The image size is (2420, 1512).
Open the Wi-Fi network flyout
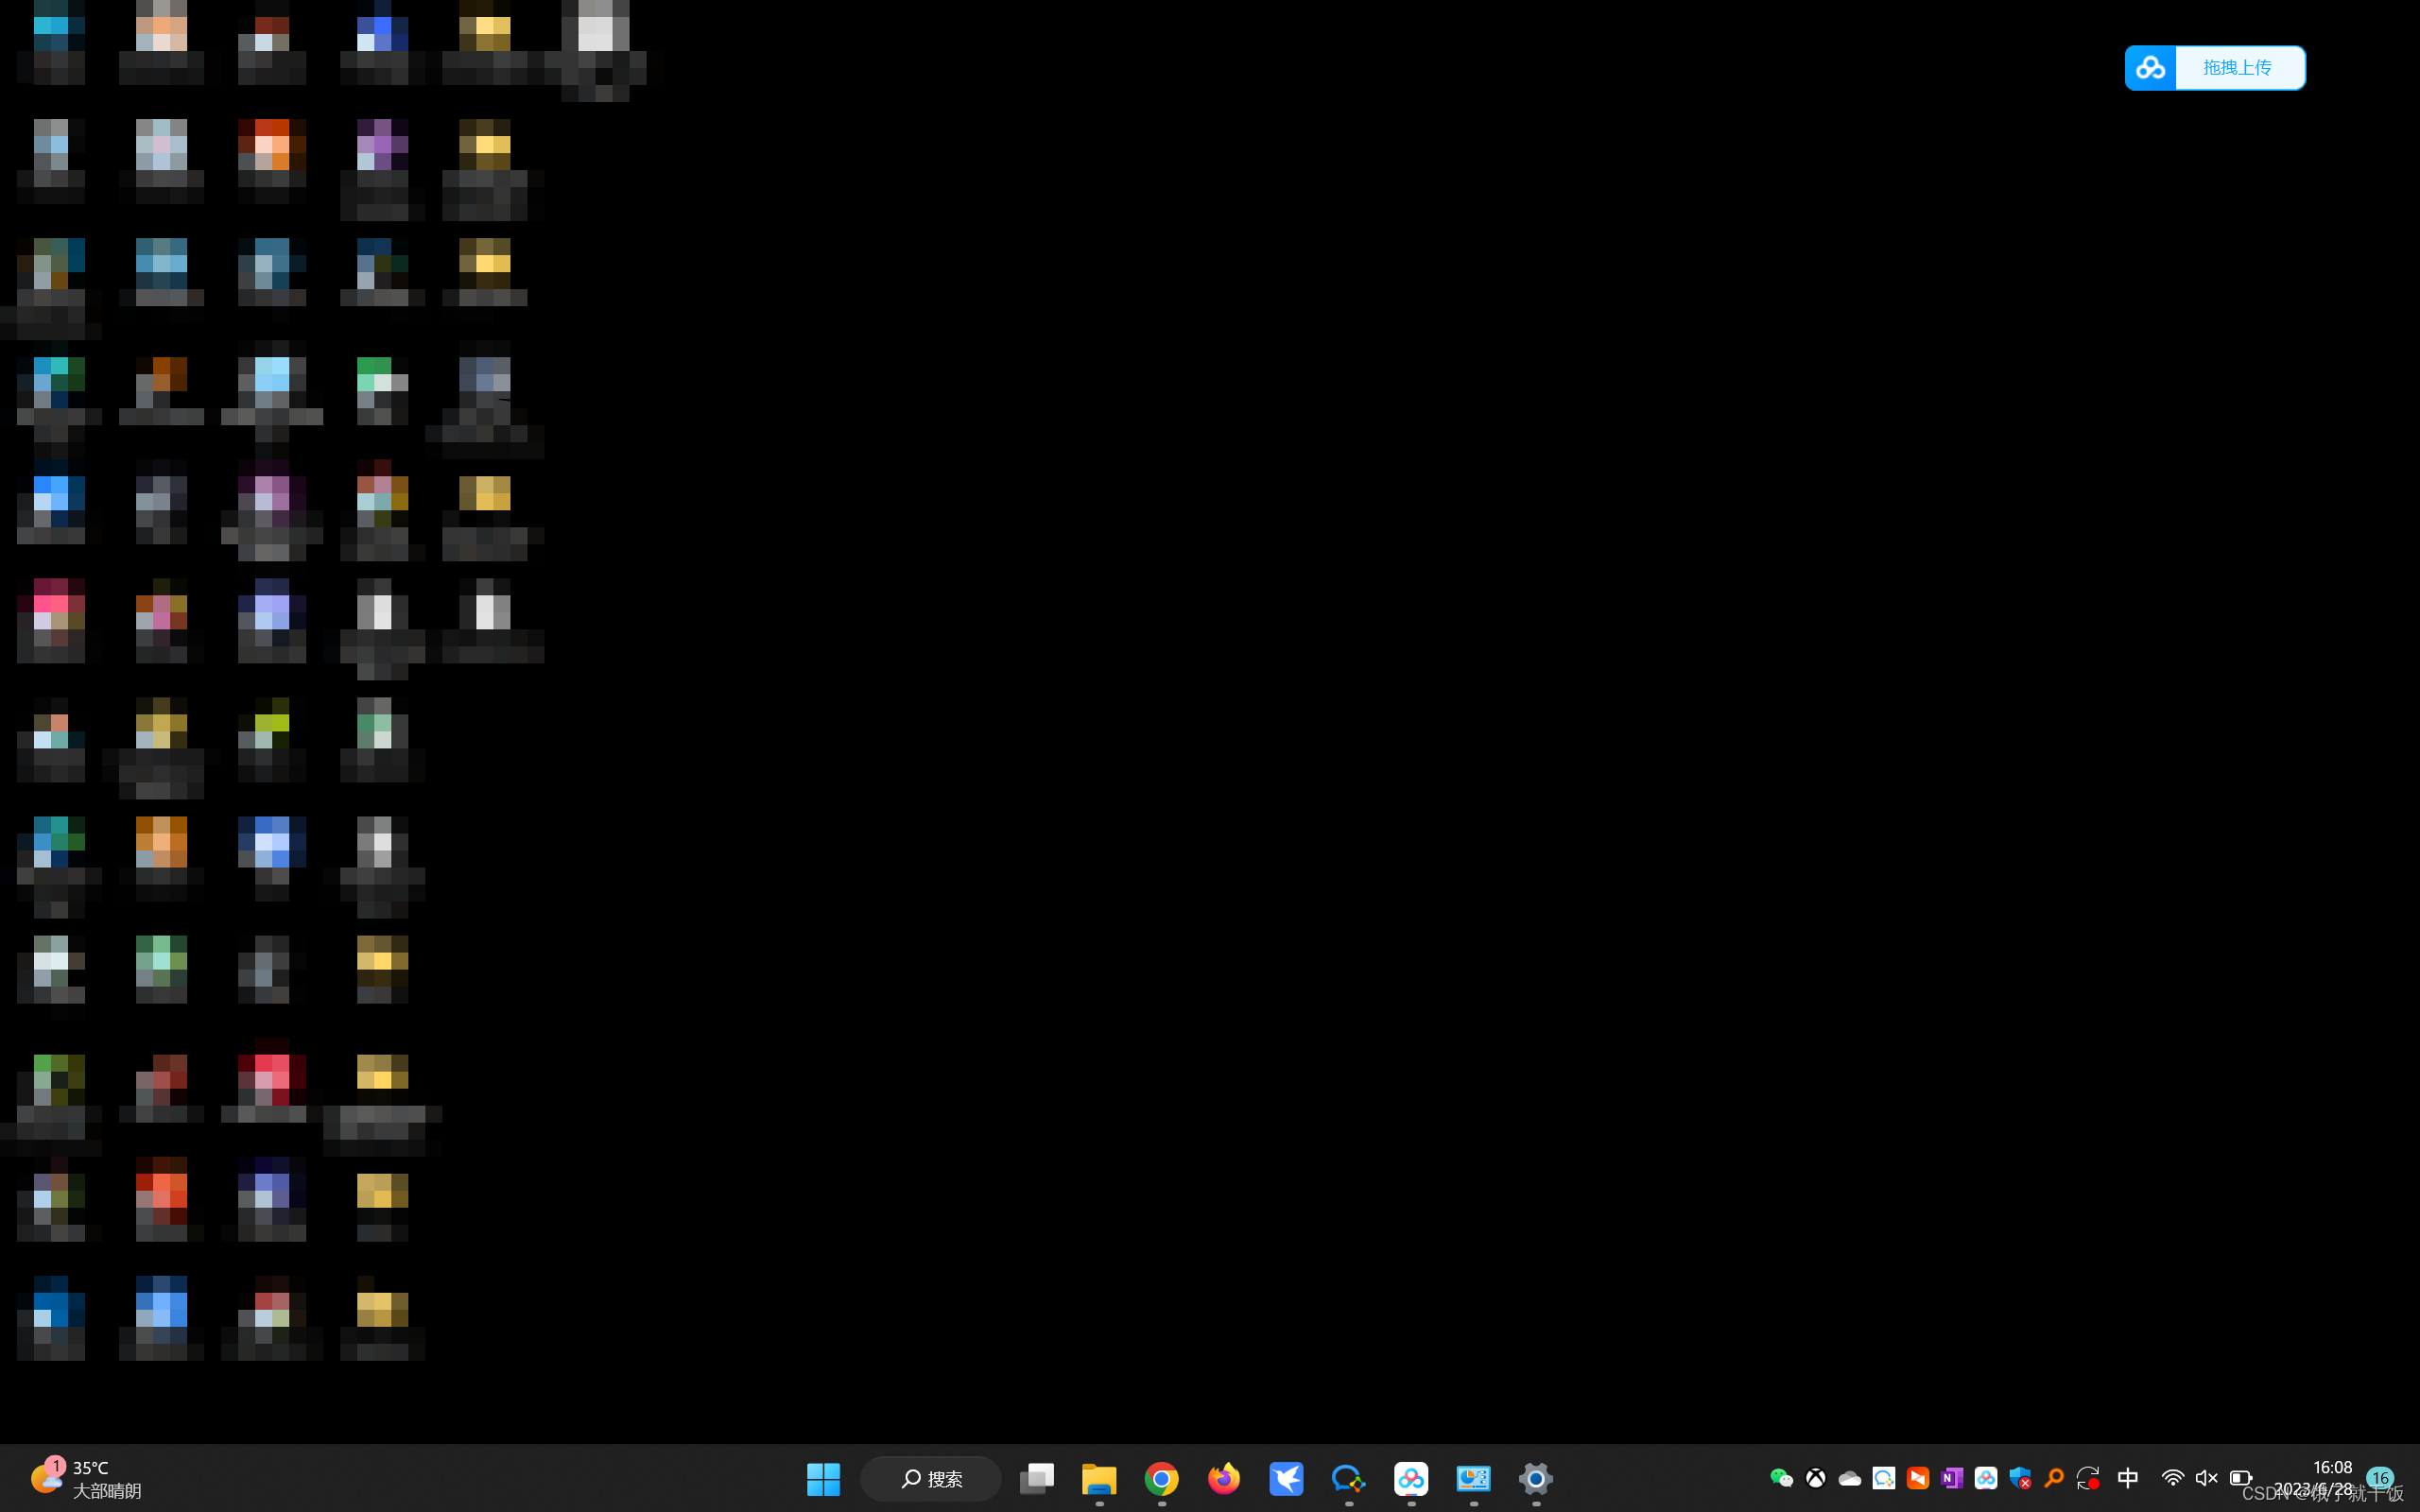tap(2172, 1478)
